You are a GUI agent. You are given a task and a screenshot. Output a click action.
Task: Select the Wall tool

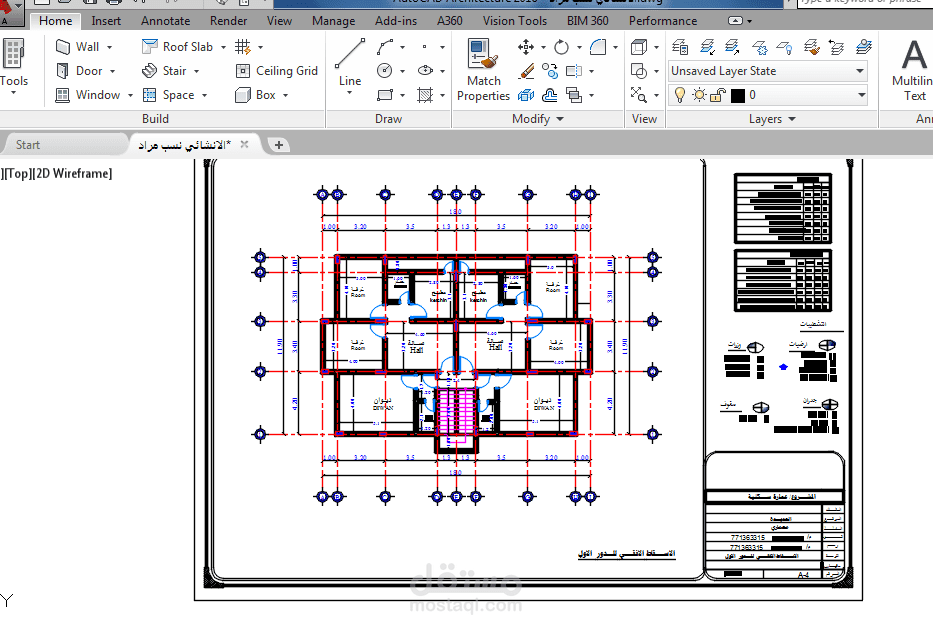[x=77, y=46]
